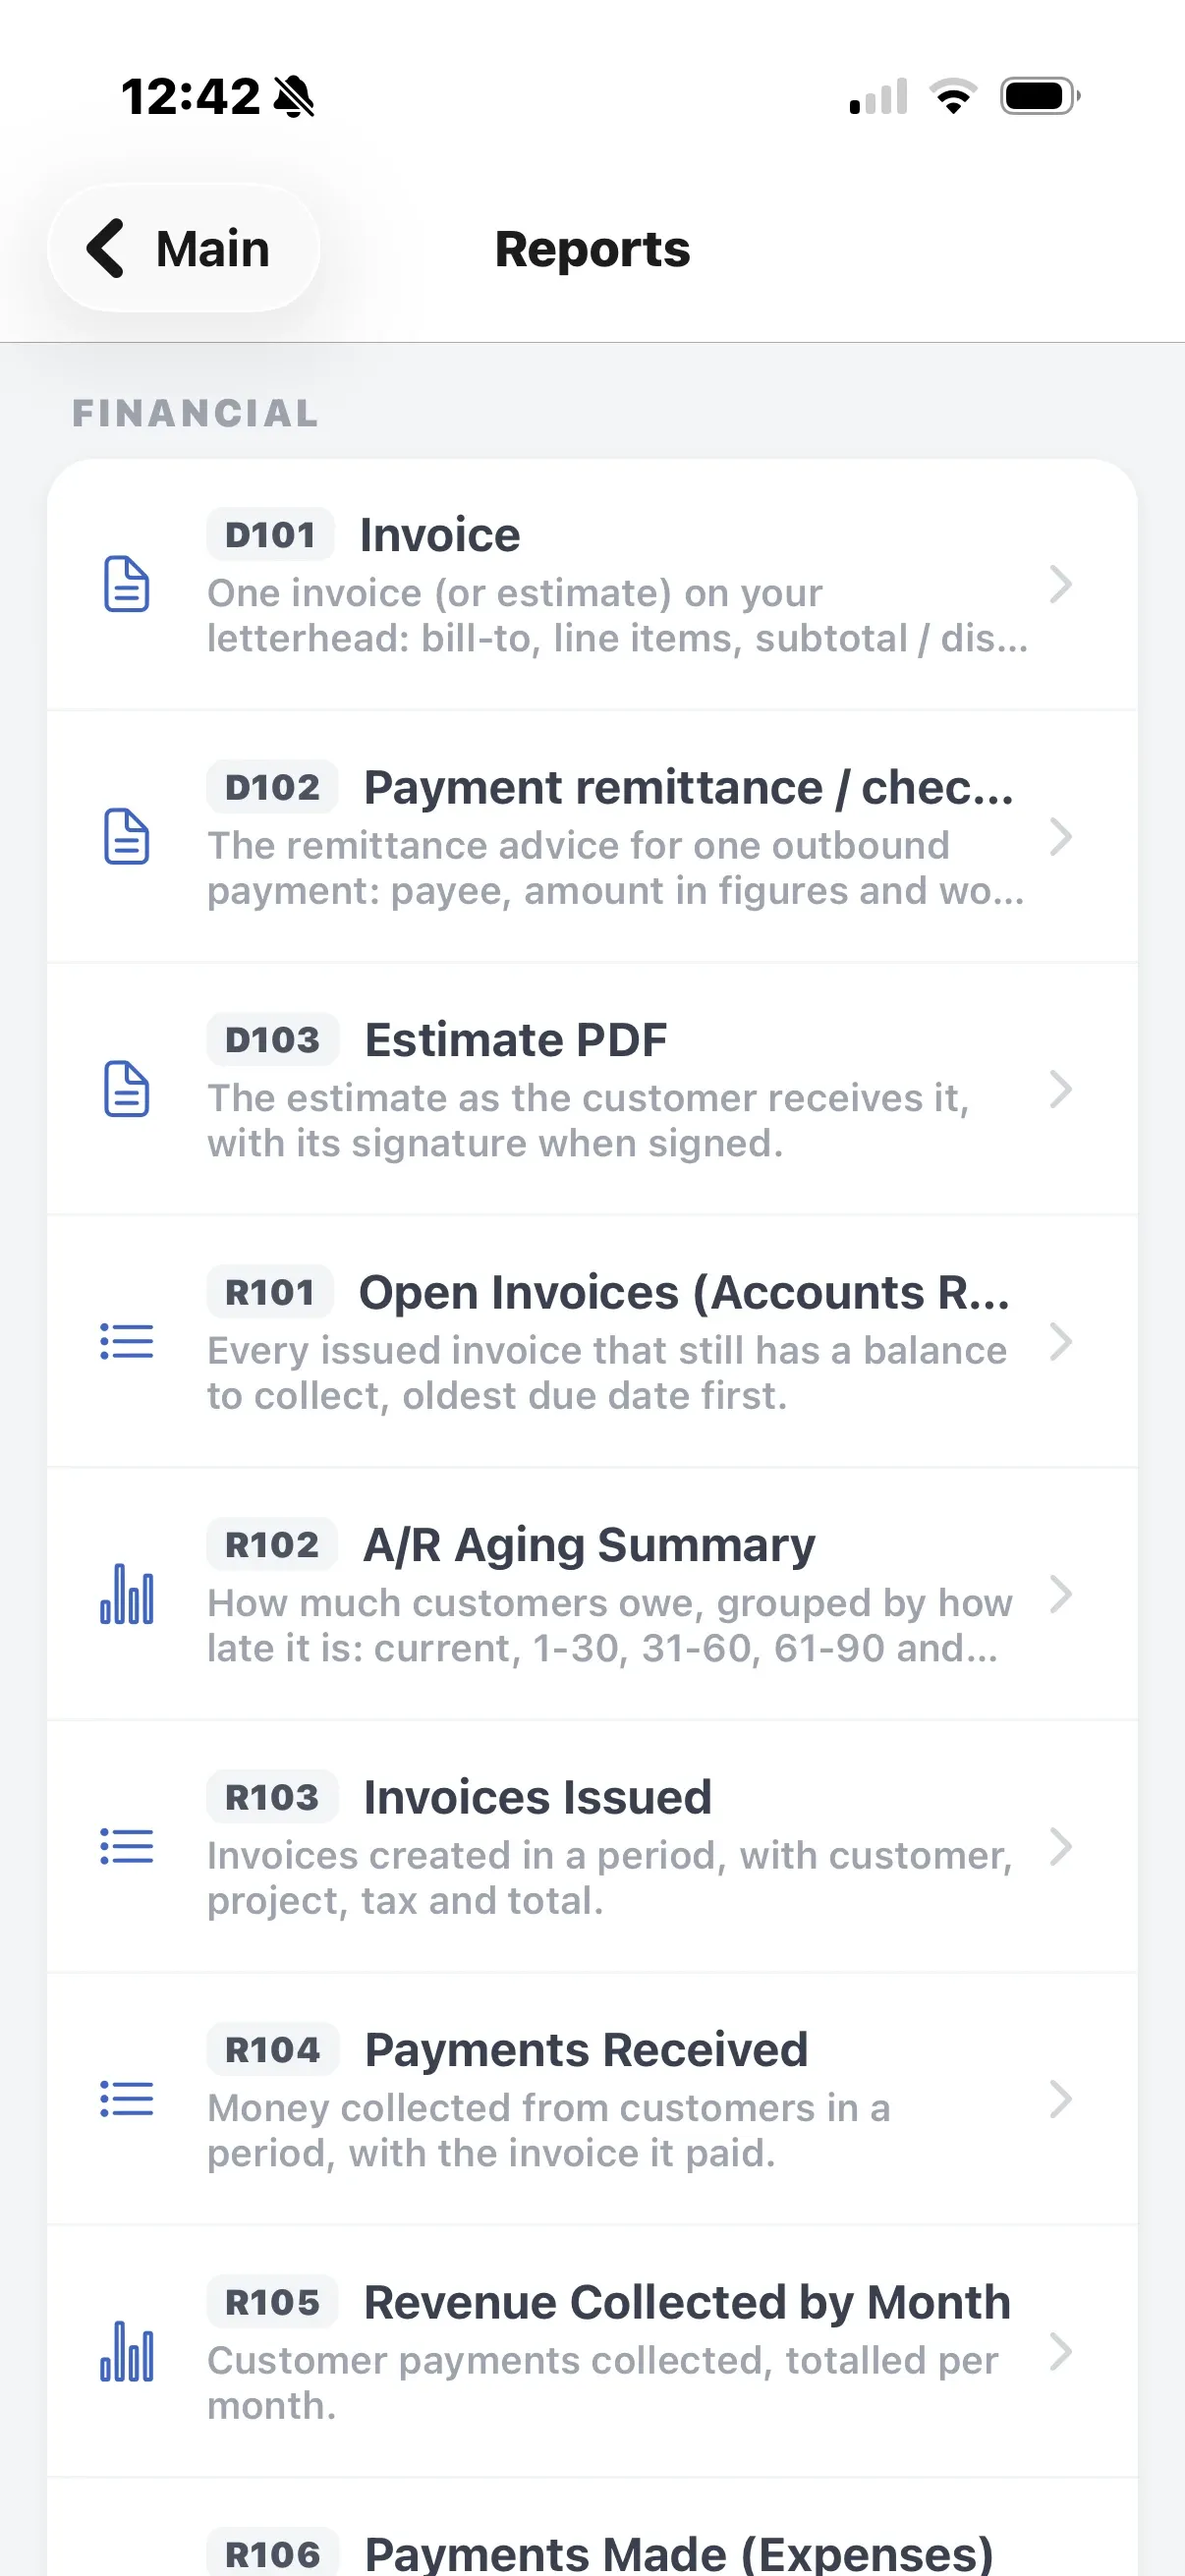Open the Estimate PDF report
This screenshot has height=2576, width=1185.
pyautogui.click(x=516, y=1040)
